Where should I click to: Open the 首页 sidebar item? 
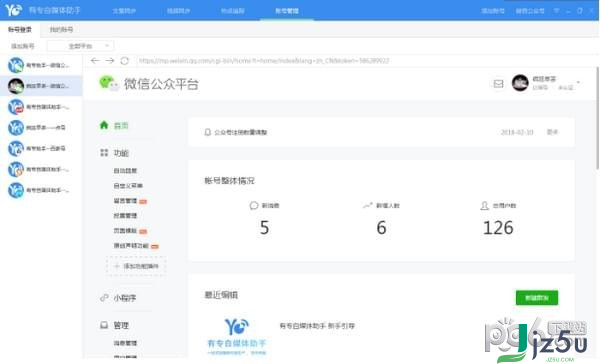click(x=121, y=126)
